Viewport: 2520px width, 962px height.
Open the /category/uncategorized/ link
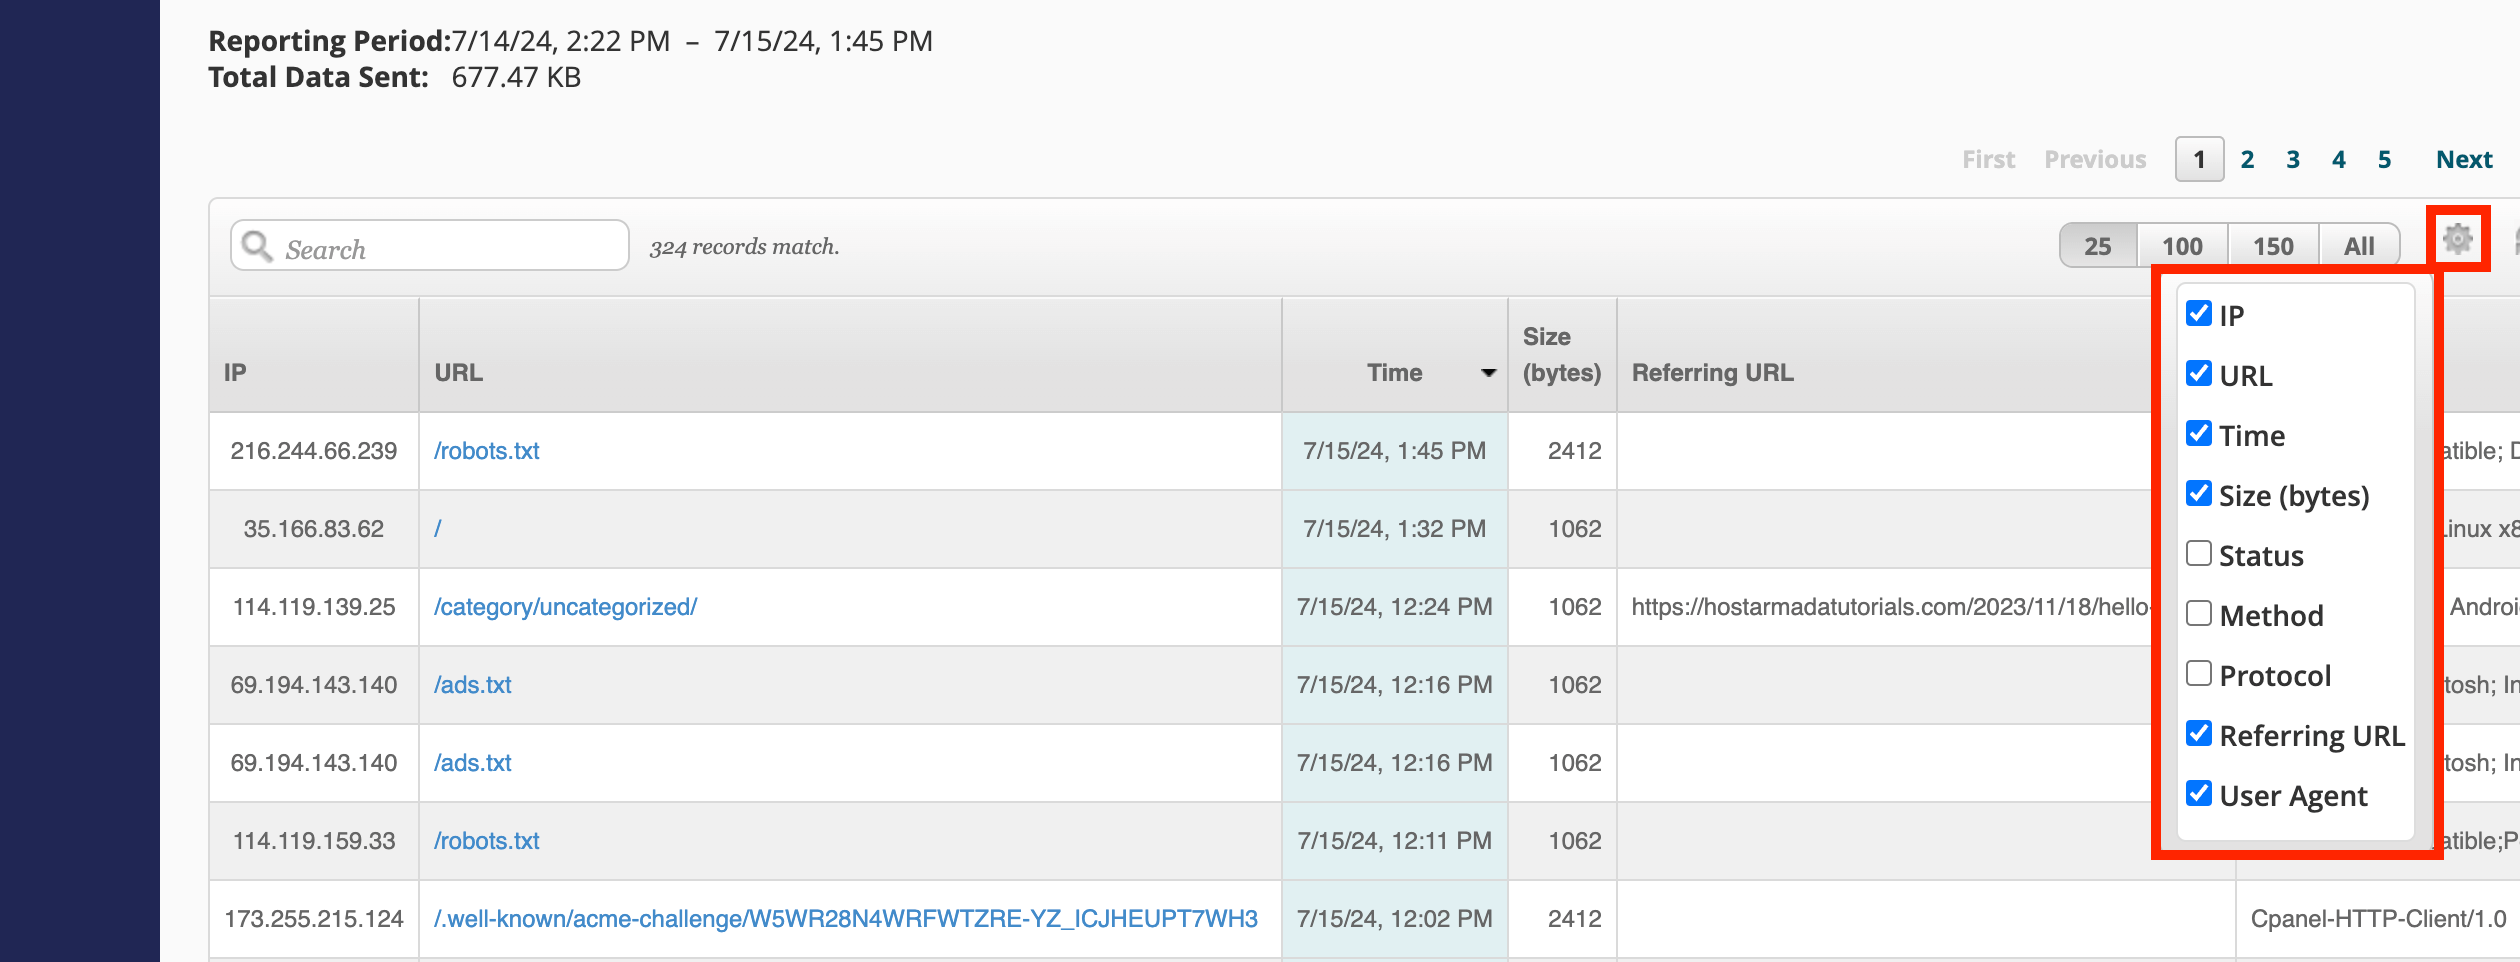tap(565, 607)
